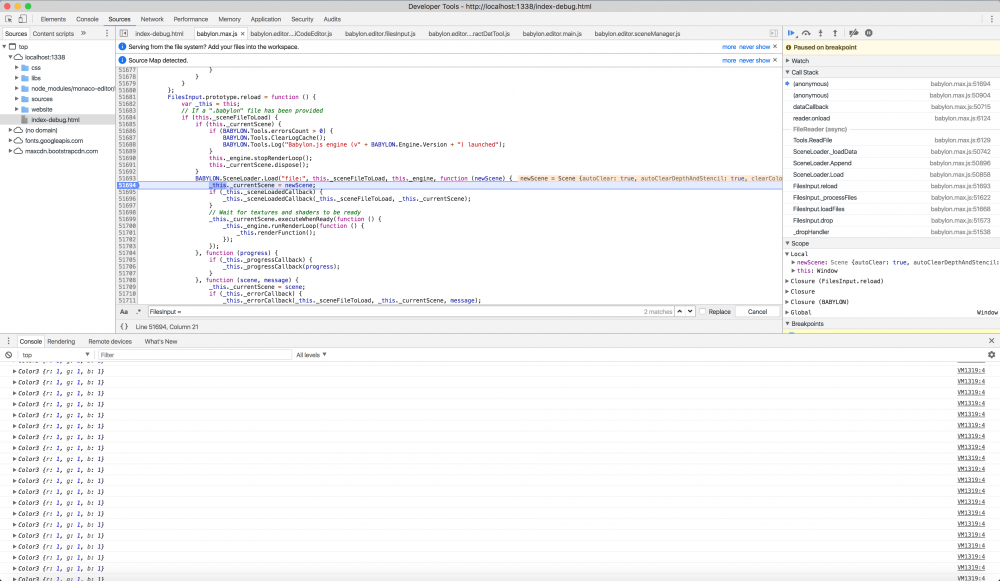Click 'never show' in Source Map infobar
The width and height of the screenshot is (1000, 581).
point(754,60)
